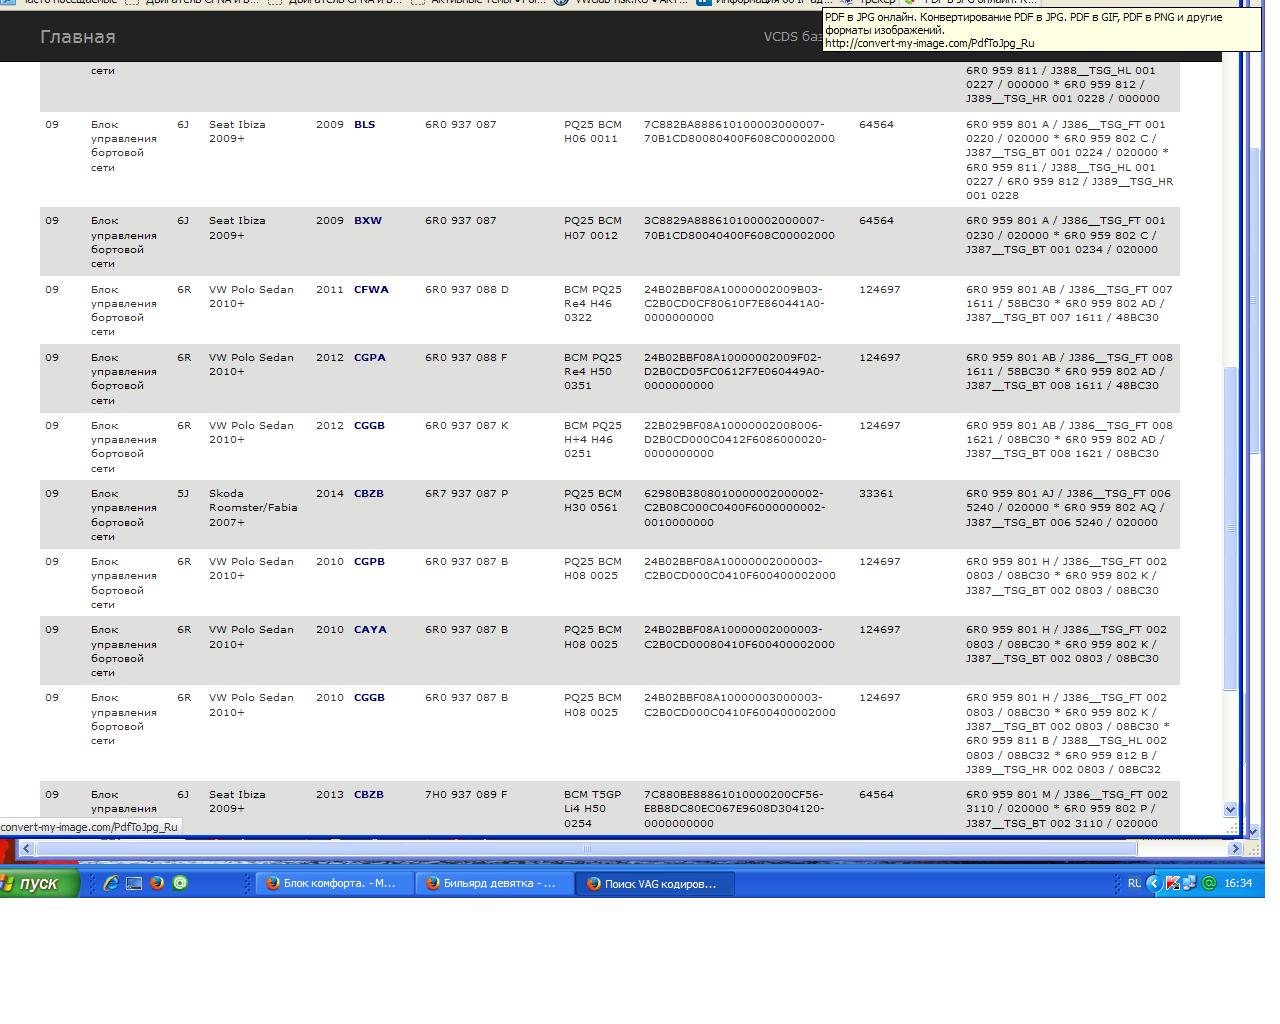Image resolution: width=1280 pixels, height=1024 pixels.
Task: Open the VCDS баз menu item in the header
Action: coord(793,37)
